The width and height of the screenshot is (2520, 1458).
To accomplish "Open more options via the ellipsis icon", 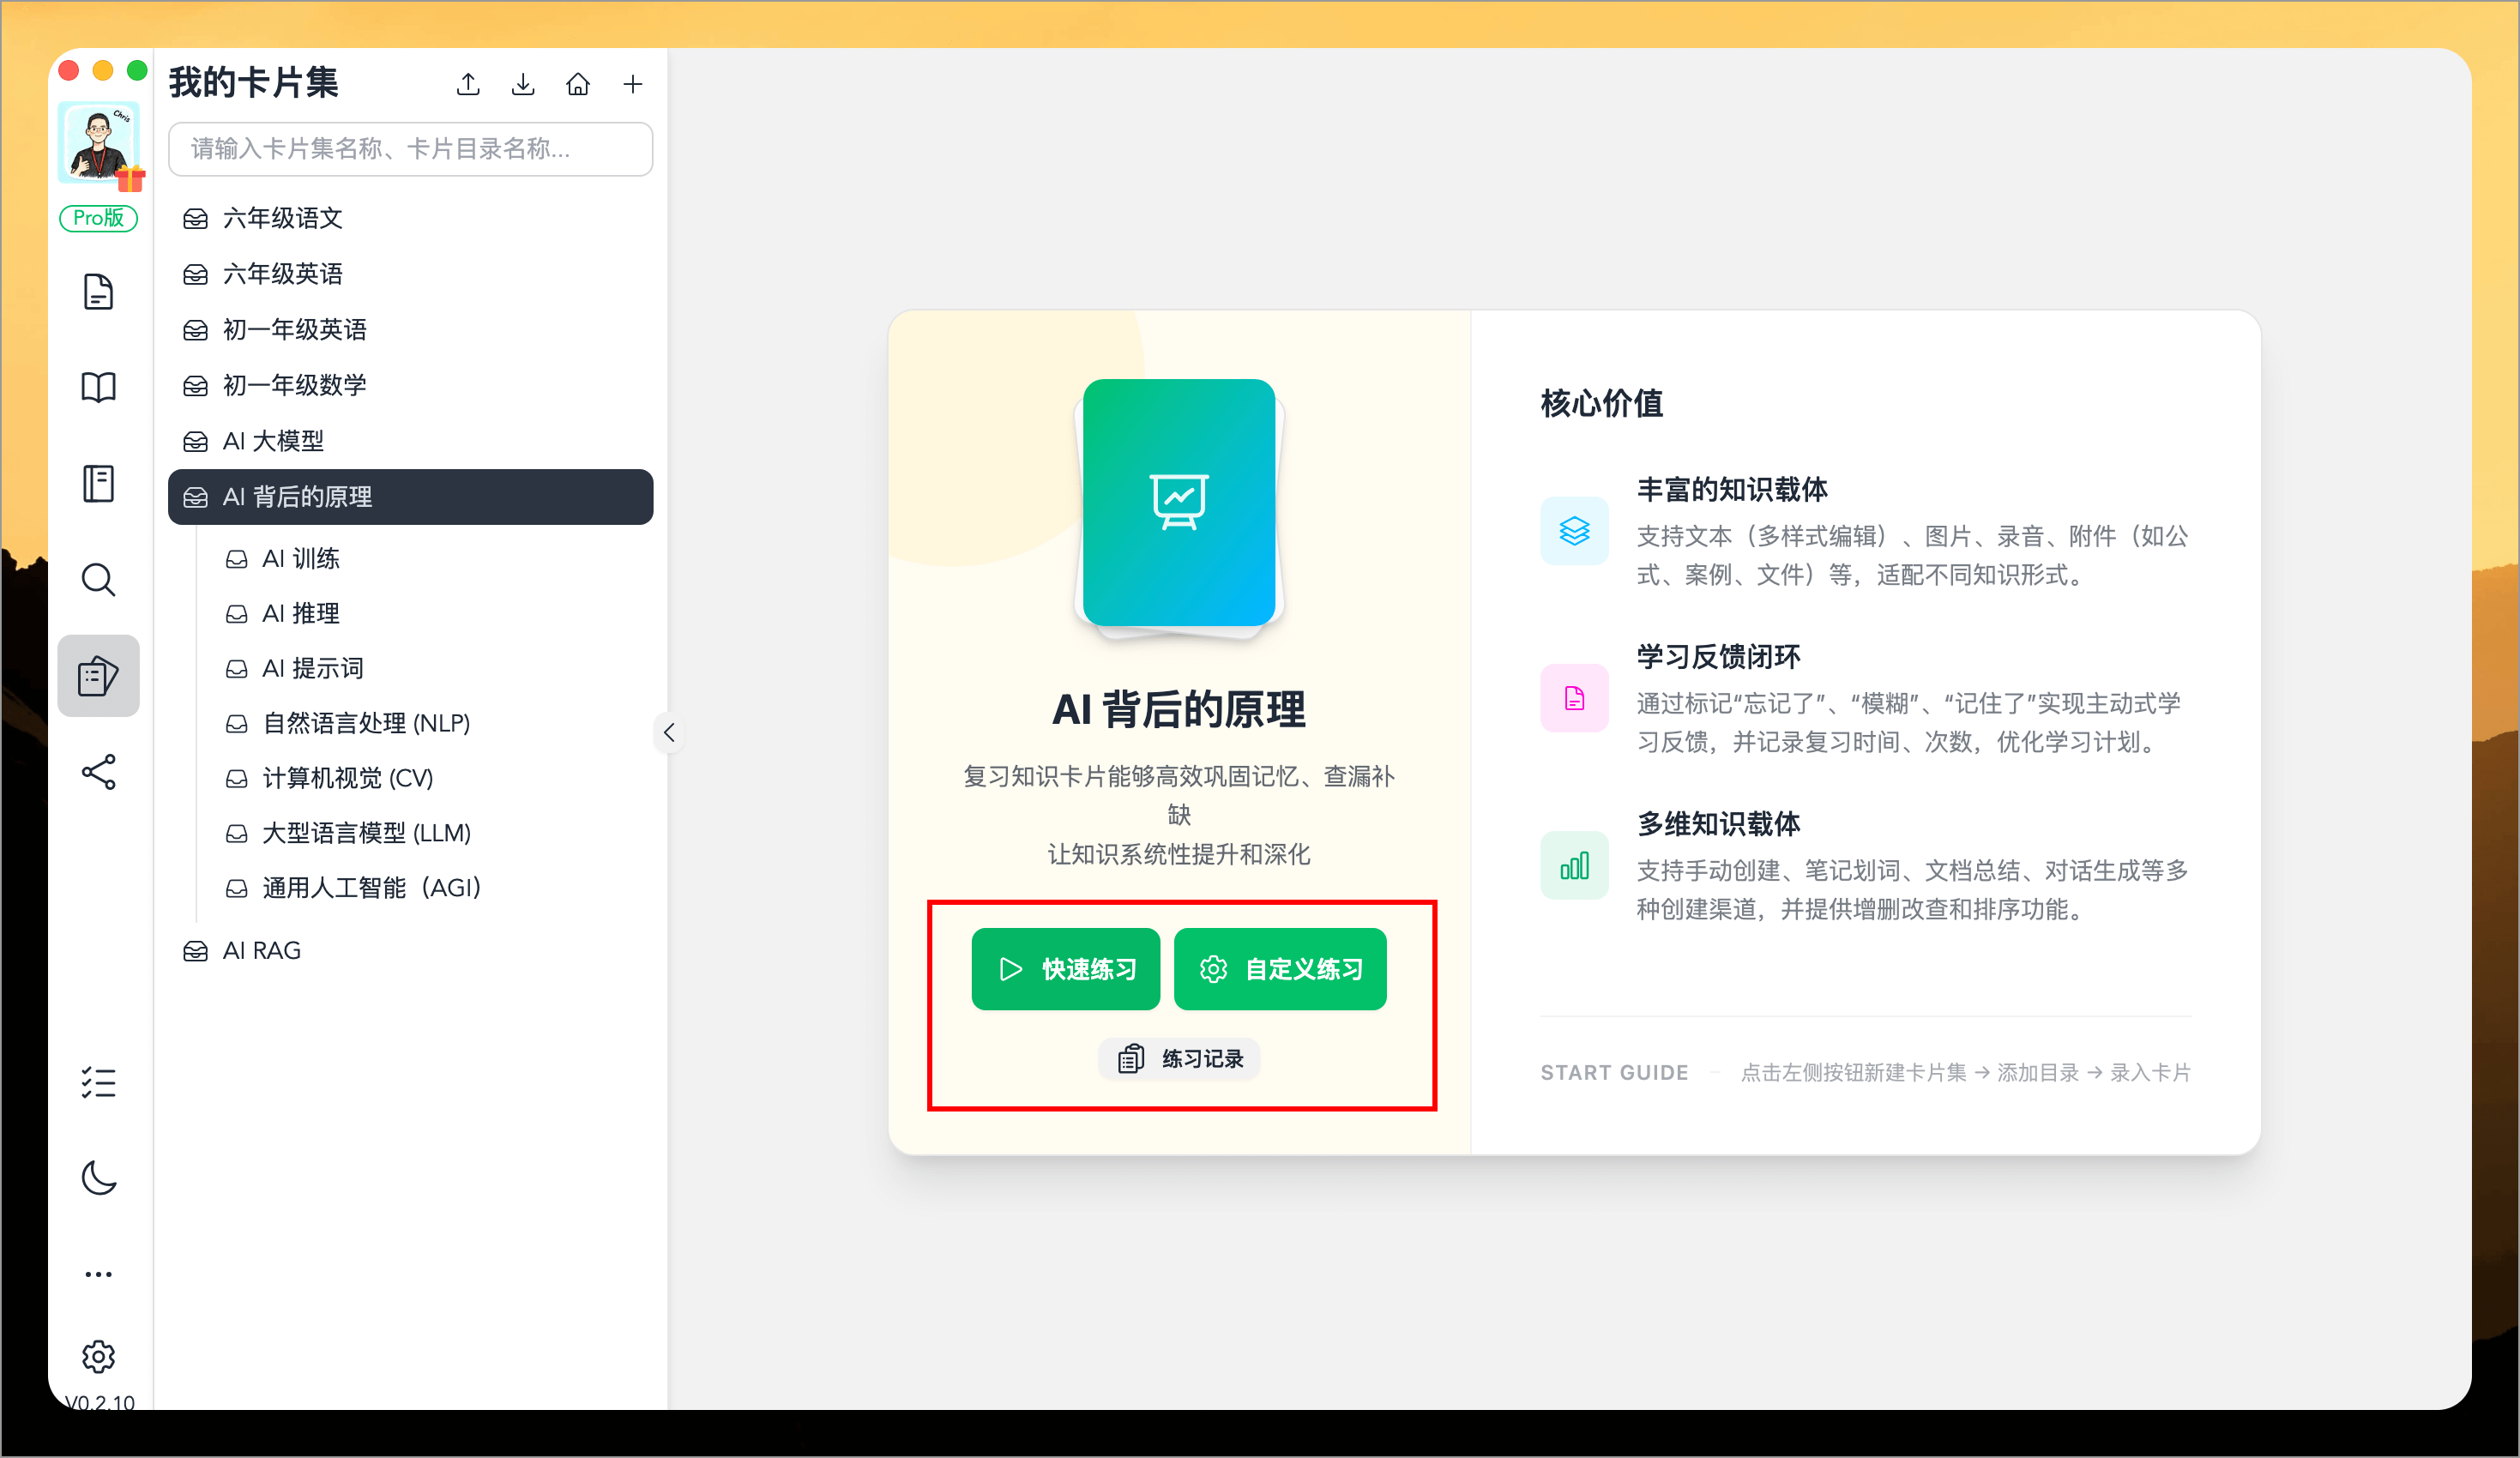I will pos(98,1273).
